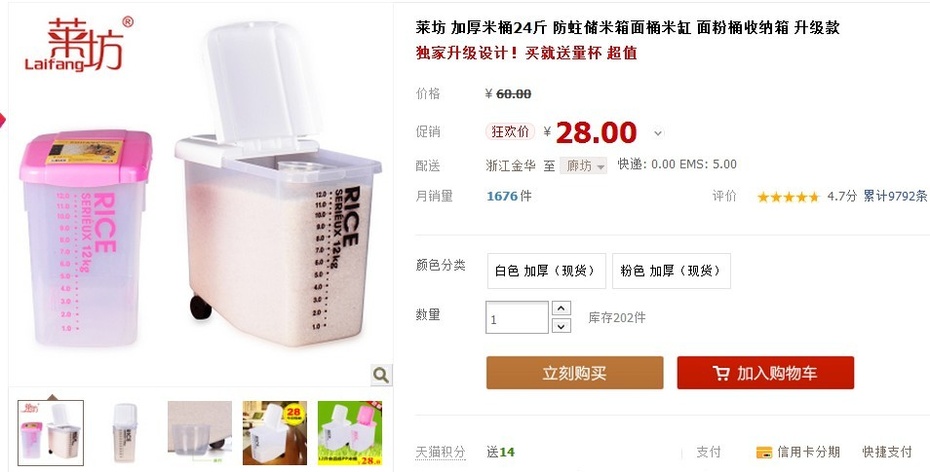Screen dimensions: 930x472
Task: Open the 累计9792条 reviews link
Action: tap(895, 196)
